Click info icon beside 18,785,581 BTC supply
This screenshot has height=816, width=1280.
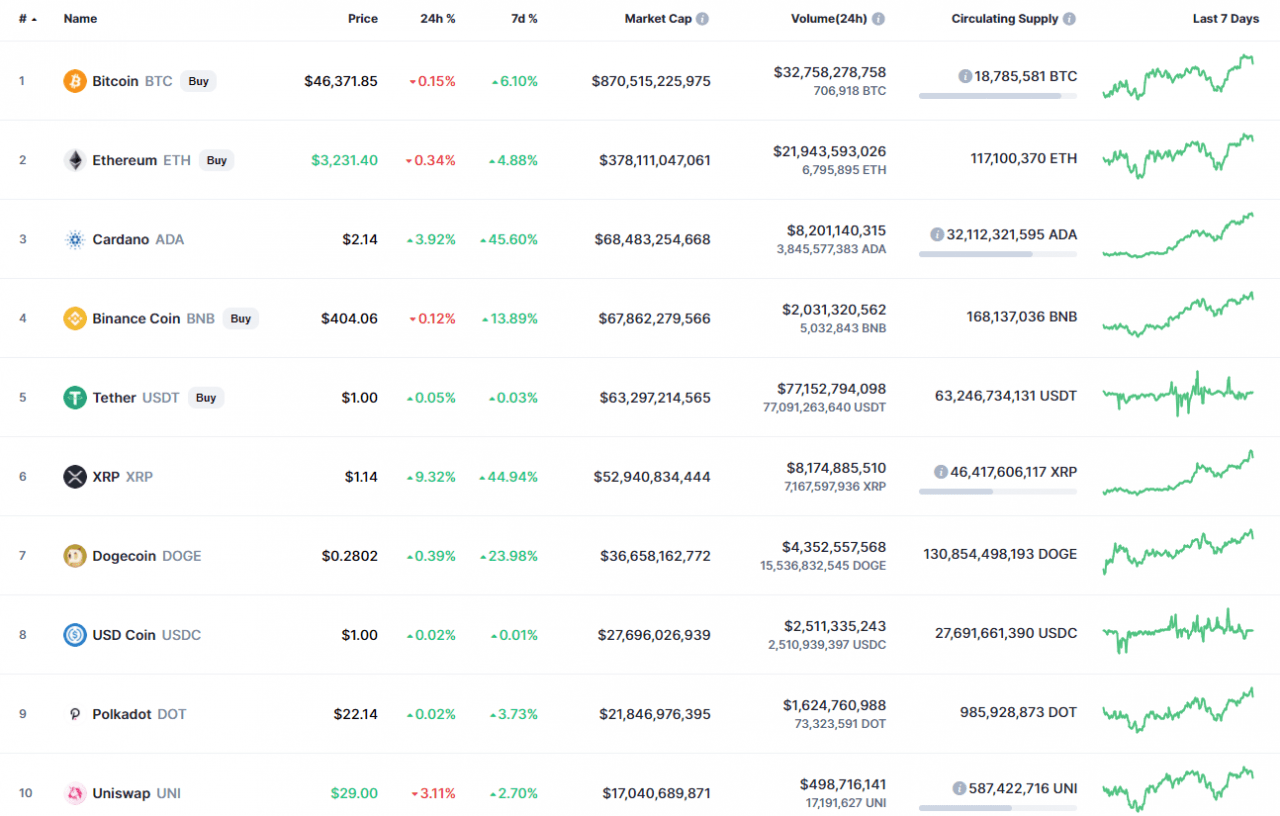click(965, 76)
